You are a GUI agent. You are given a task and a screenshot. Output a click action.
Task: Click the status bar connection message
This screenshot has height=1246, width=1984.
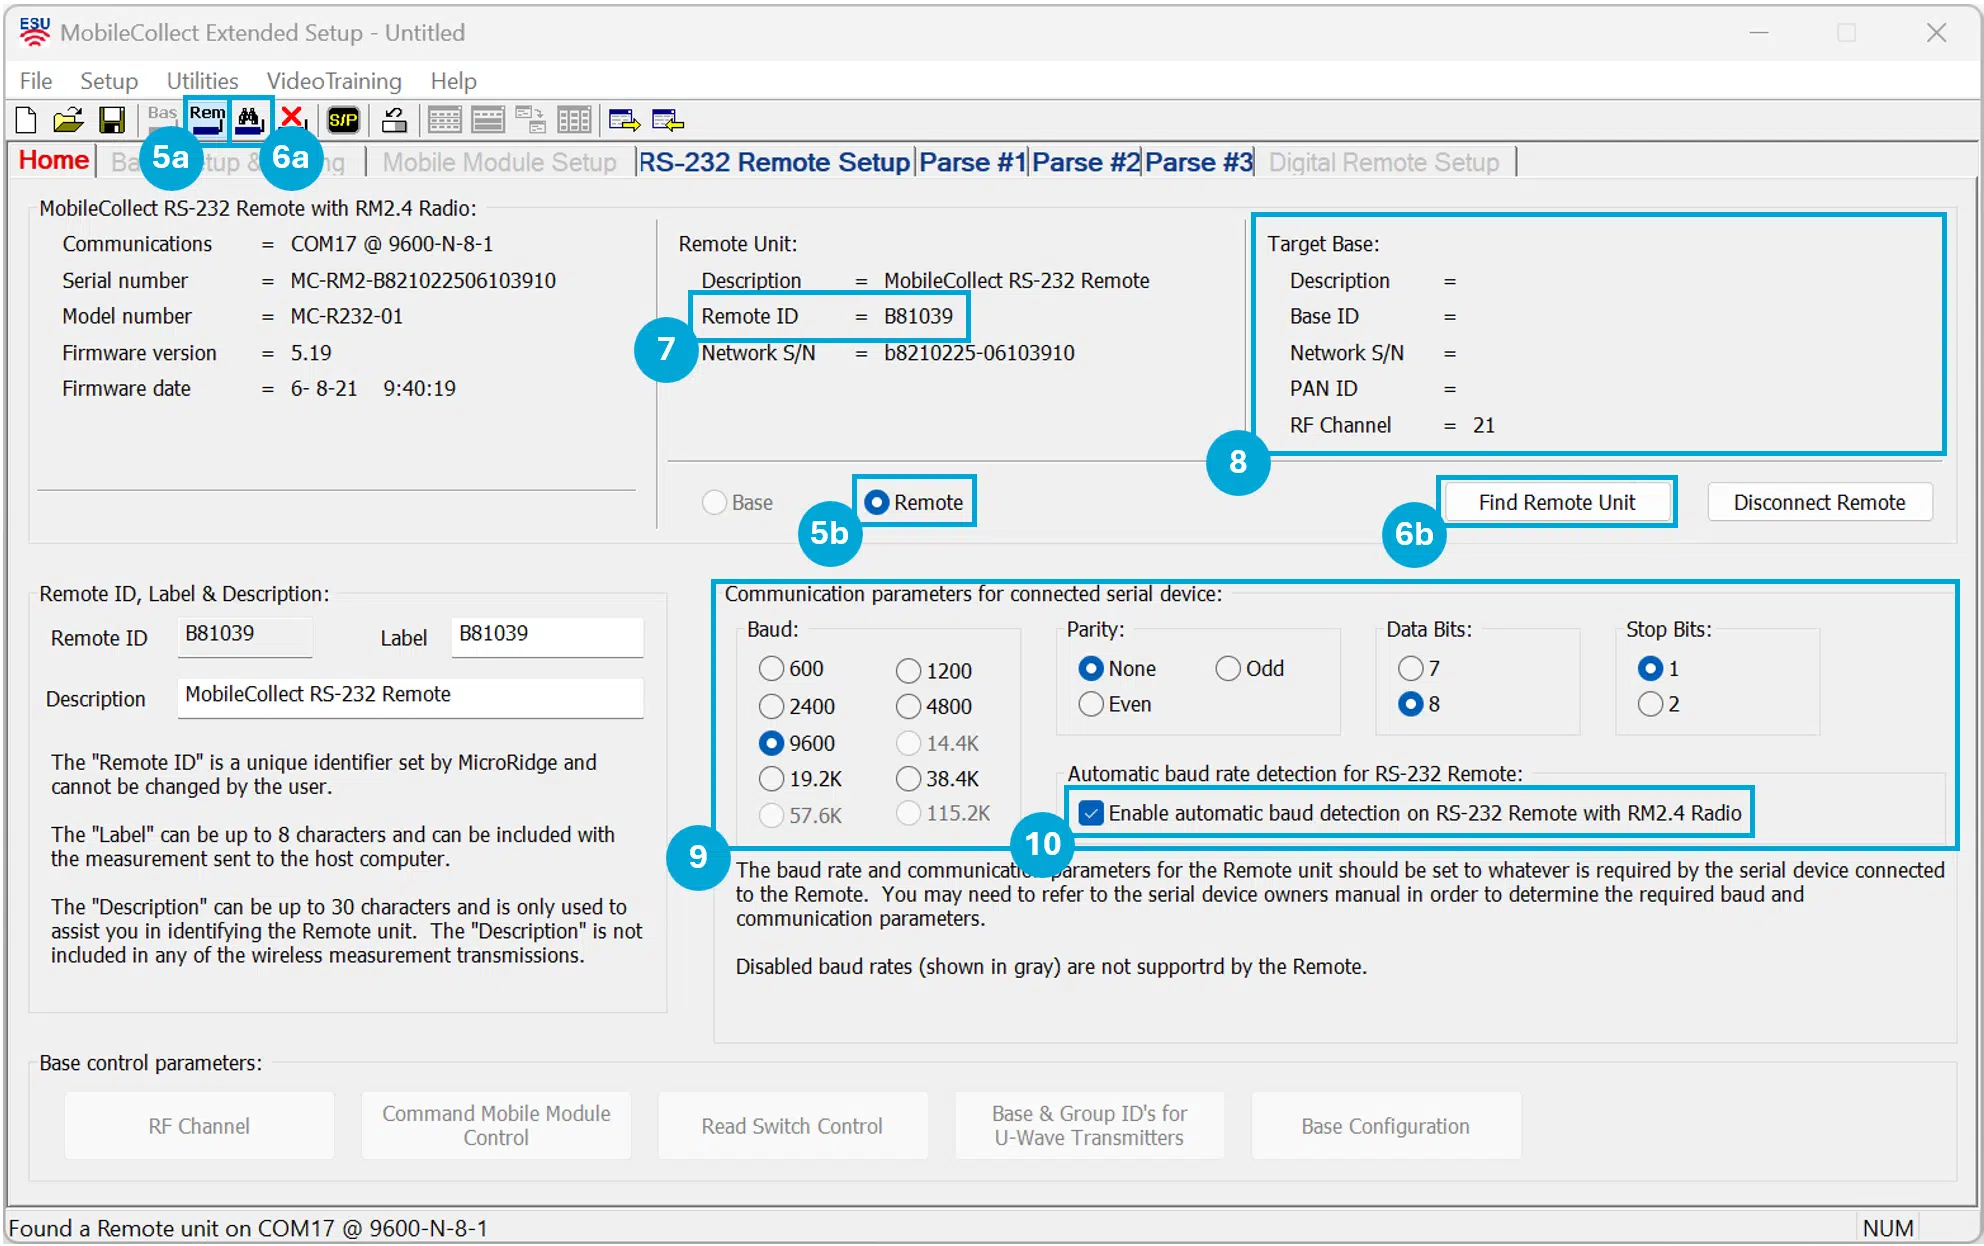[x=248, y=1228]
